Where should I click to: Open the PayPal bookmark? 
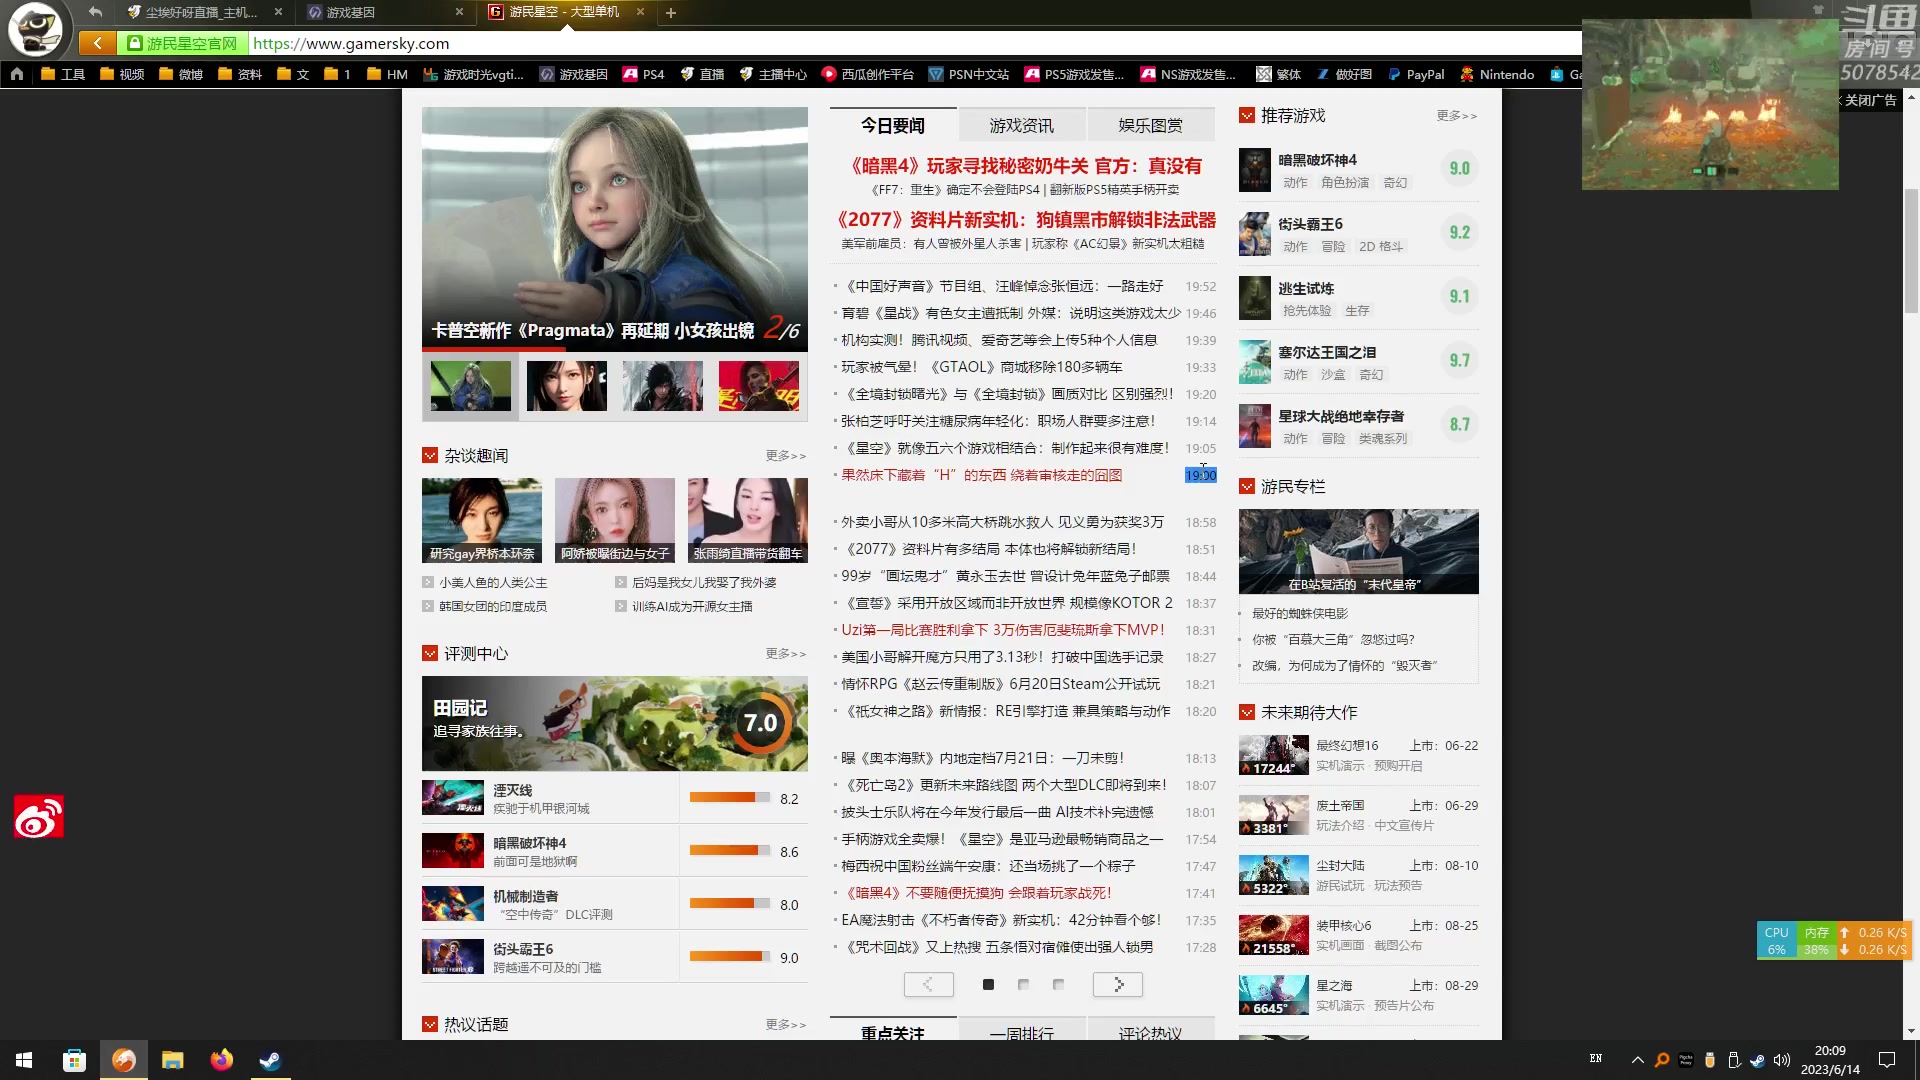(x=1415, y=74)
